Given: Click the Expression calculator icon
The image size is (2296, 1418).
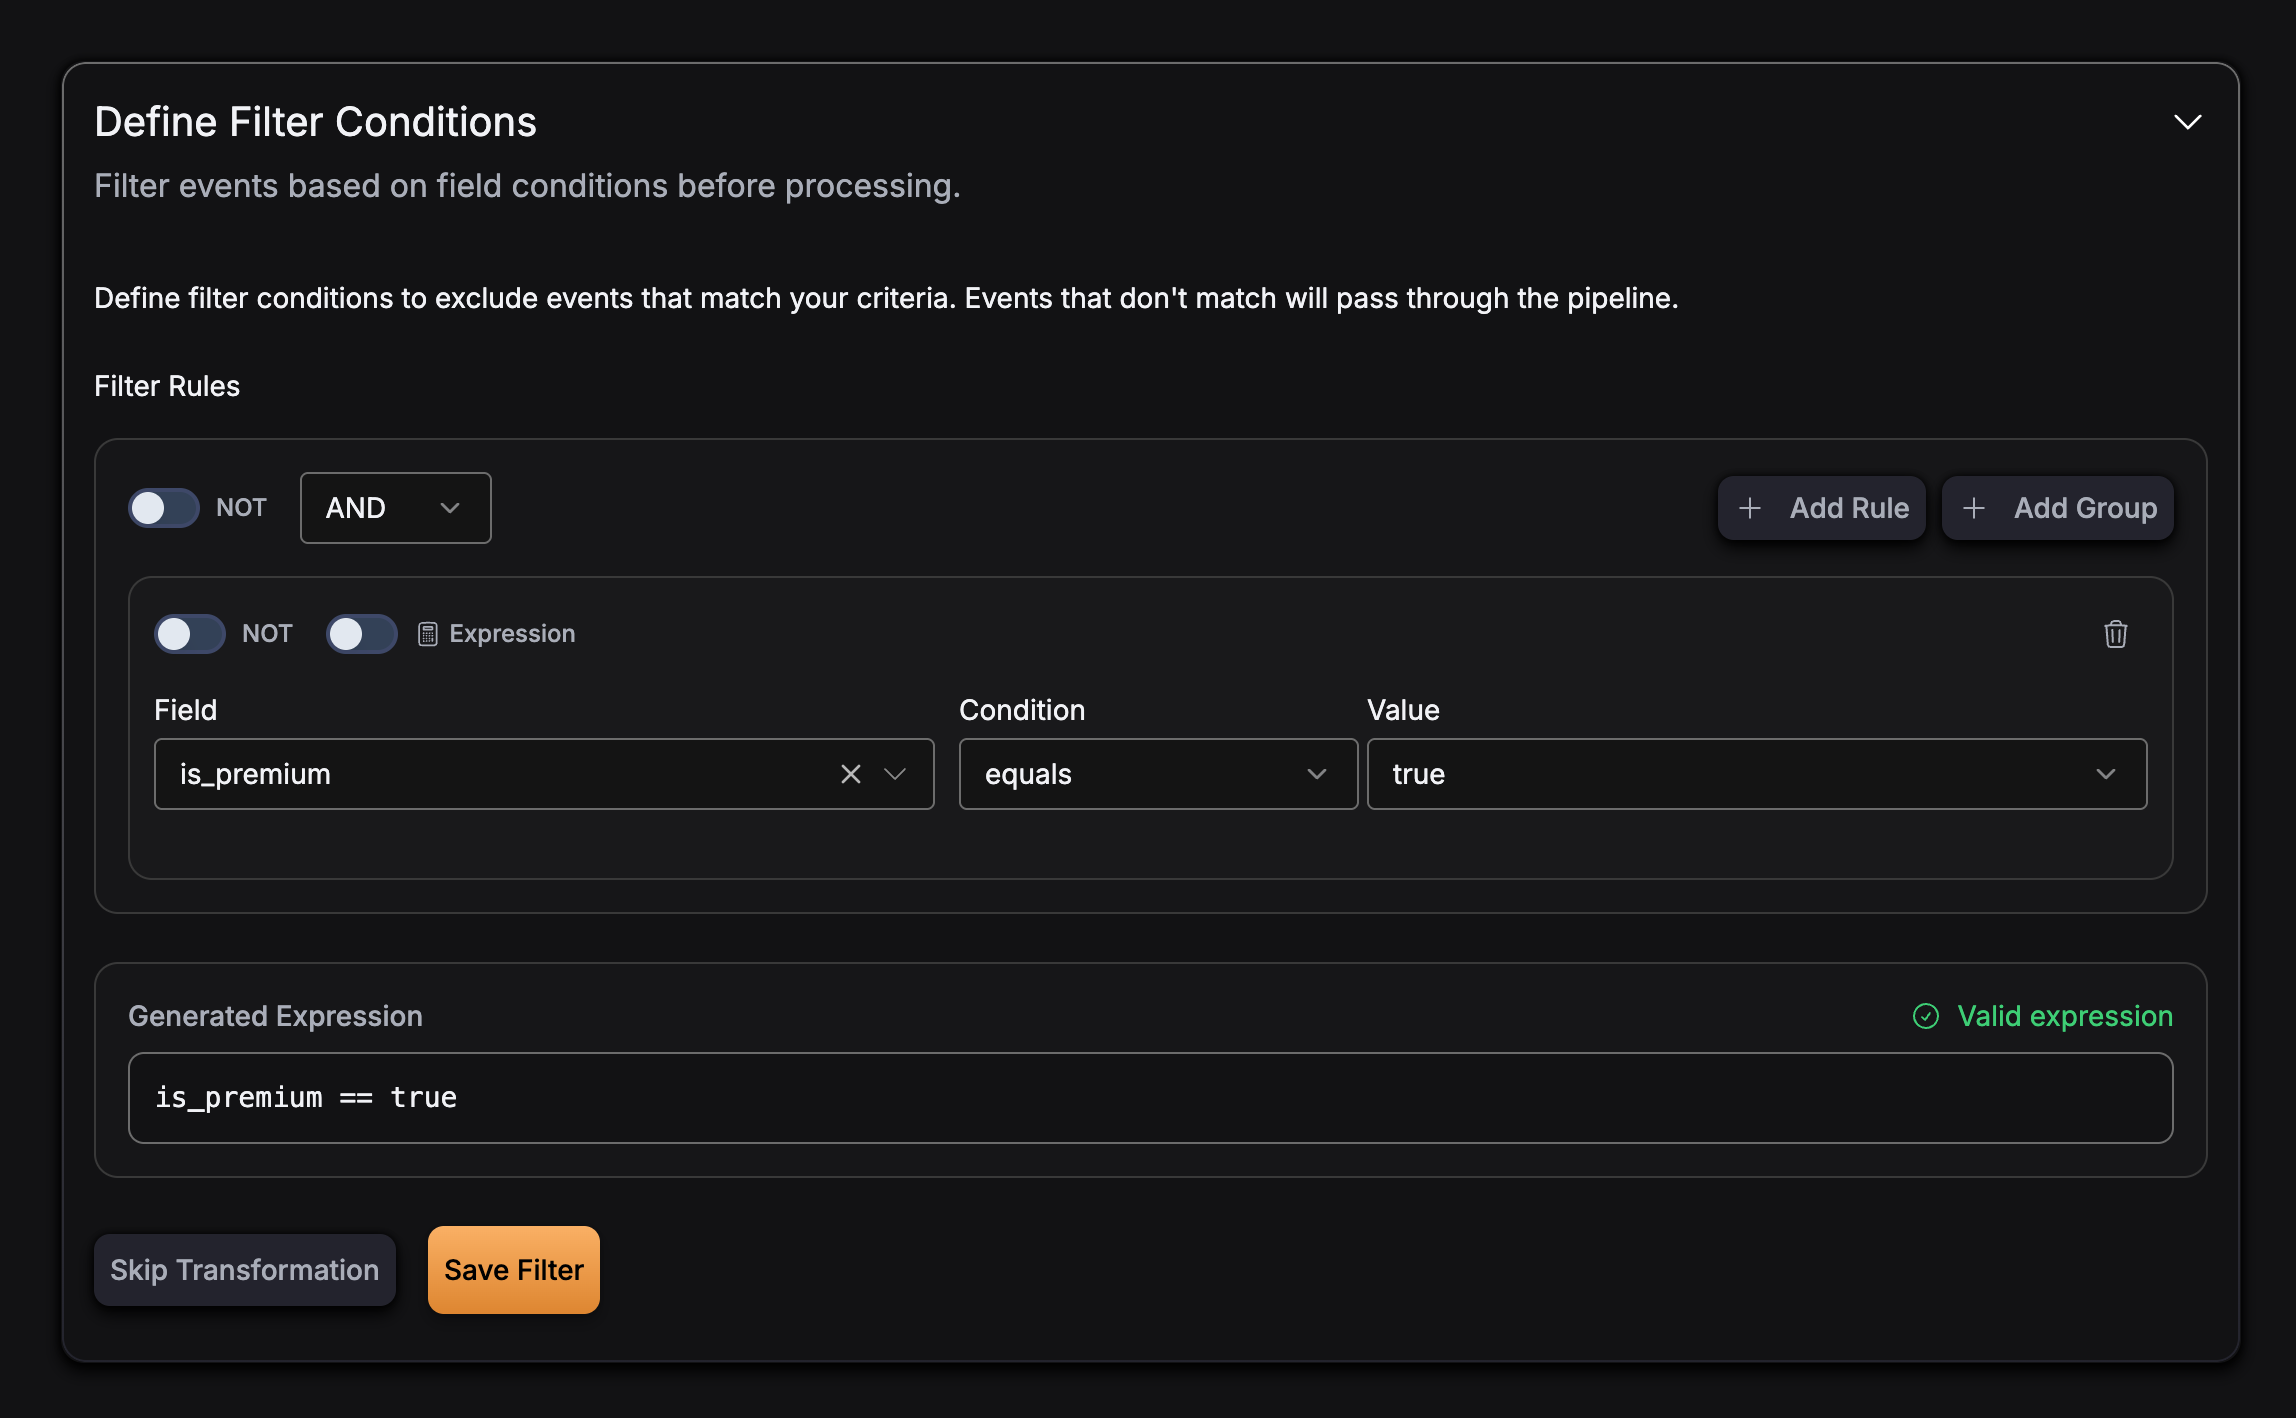Looking at the screenshot, I should pyautogui.click(x=428, y=634).
